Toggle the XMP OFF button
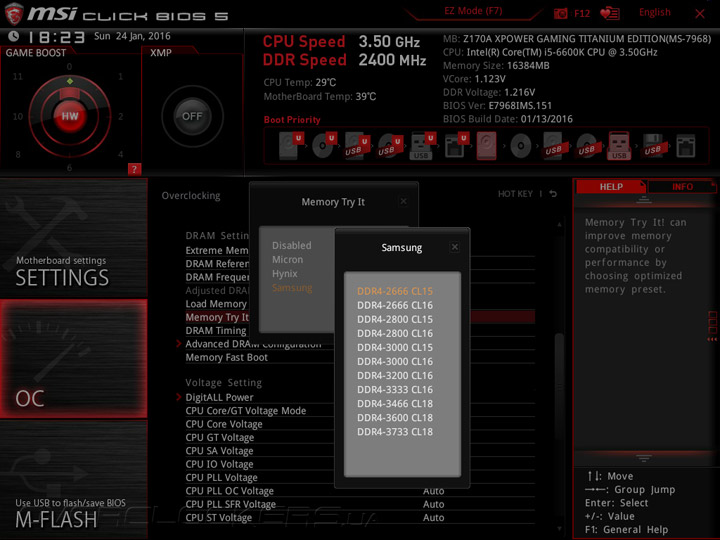Viewport: 720px width, 540px height. tap(192, 116)
